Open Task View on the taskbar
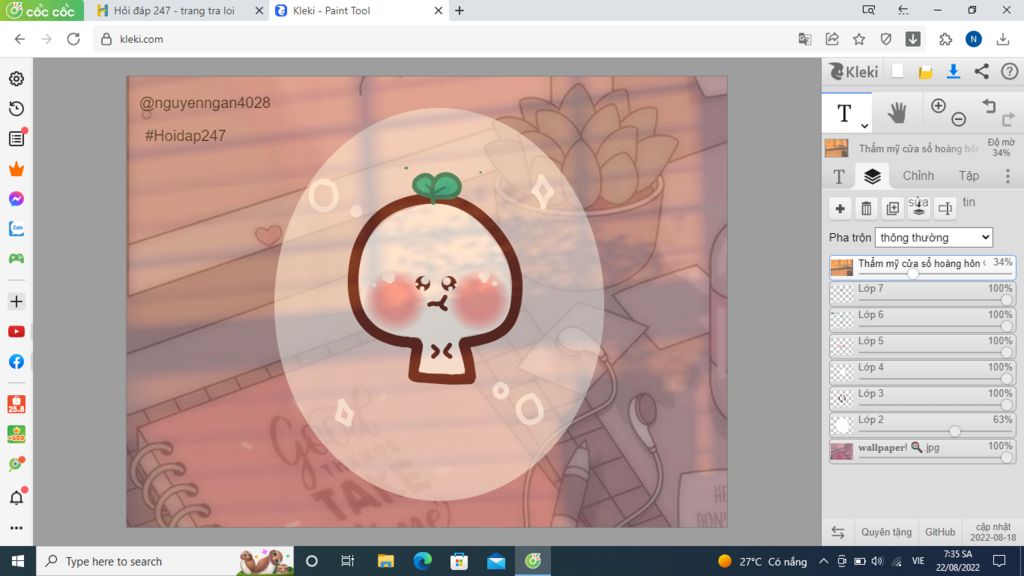This screenshot has height=576, width=1024. coord(347,561)
